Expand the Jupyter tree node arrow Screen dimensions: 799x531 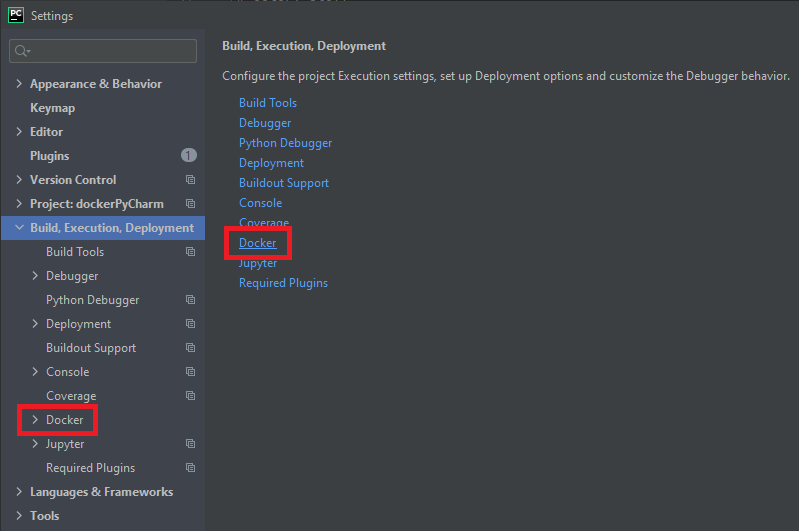[x=35, y=443]
